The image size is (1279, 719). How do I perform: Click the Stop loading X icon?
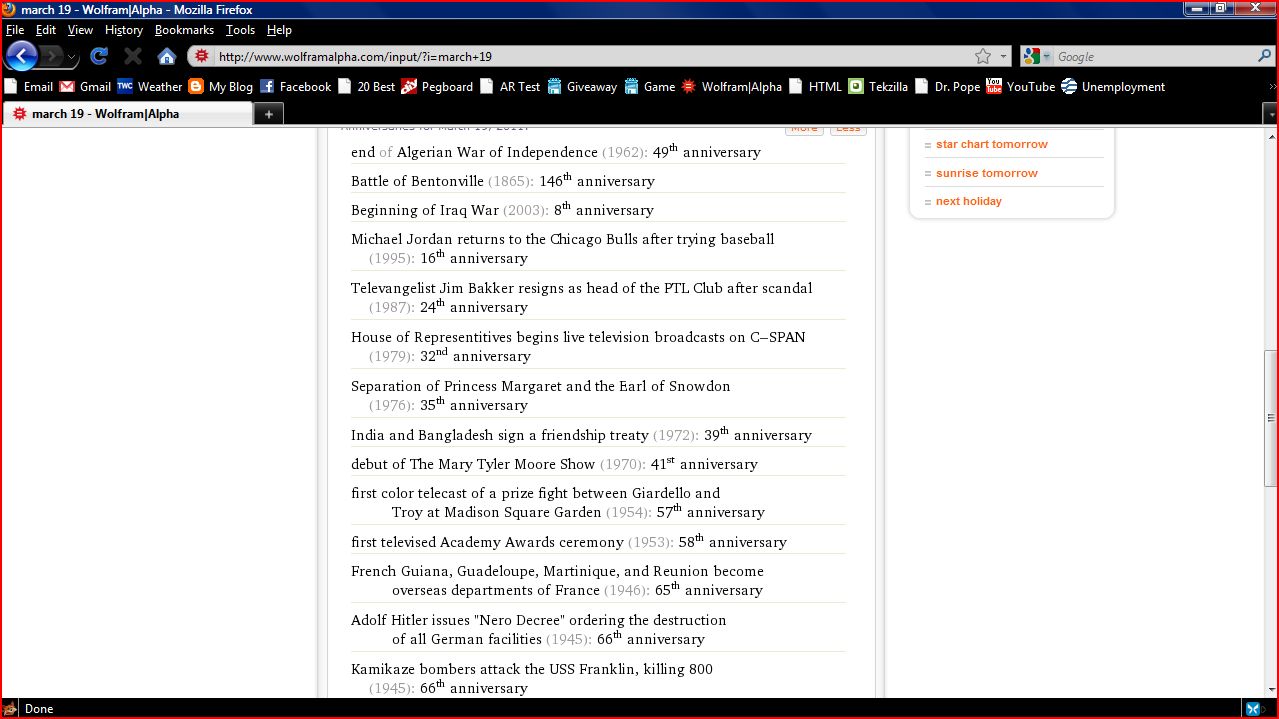[133, 57]
